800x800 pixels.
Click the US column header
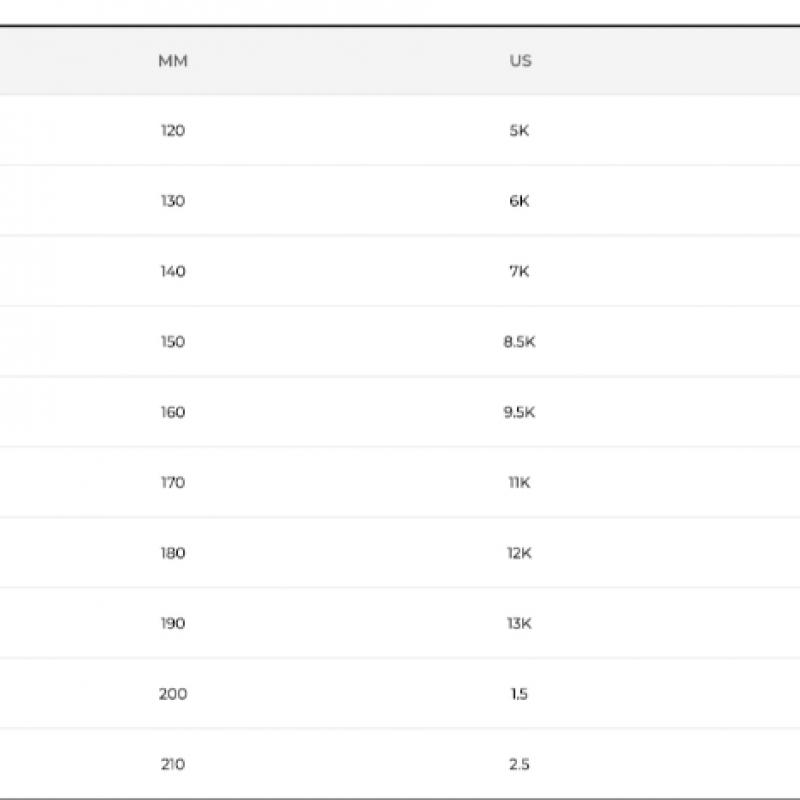(x=520, y=61)
